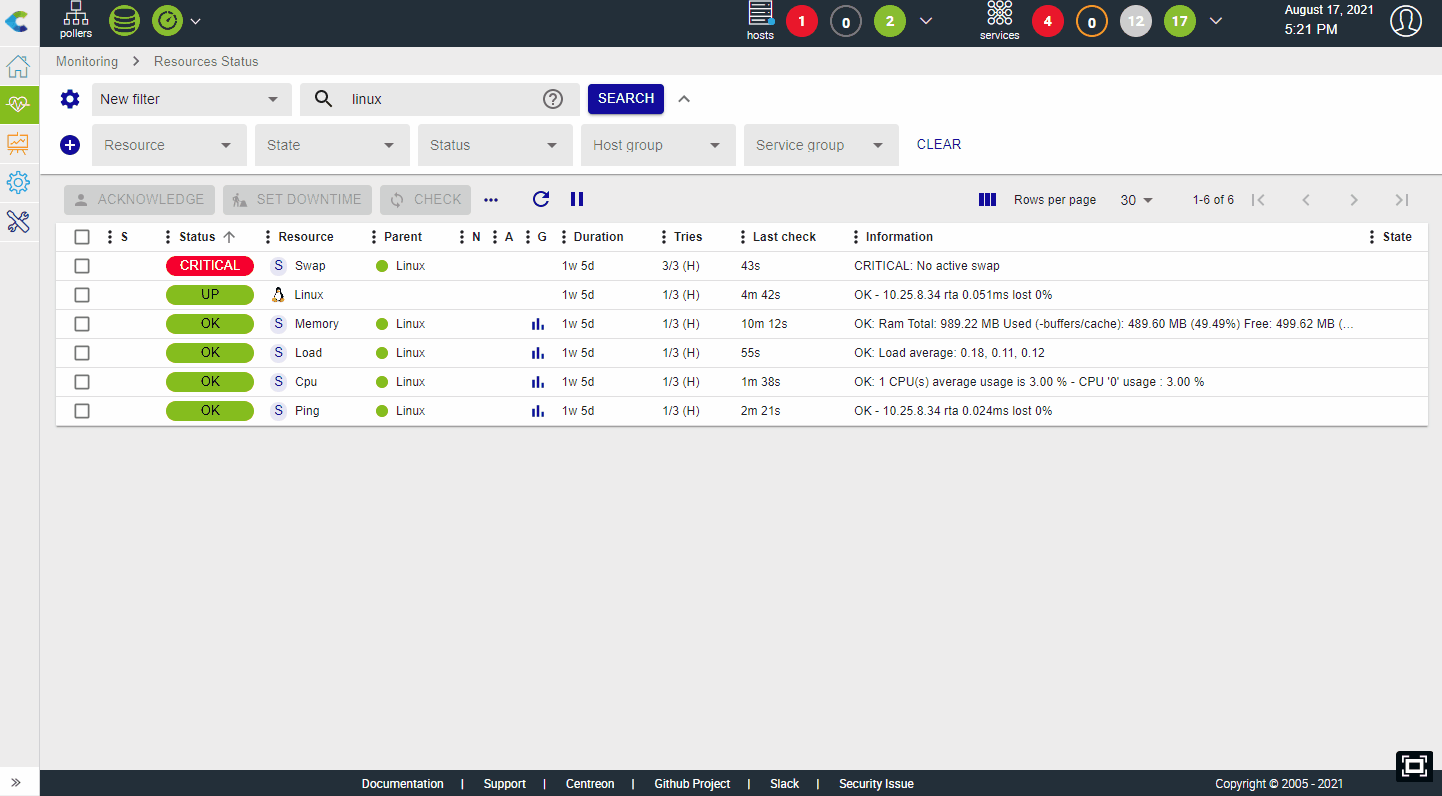
Task: Check the Ping row checkbox
Action: (x=82, y=411)
